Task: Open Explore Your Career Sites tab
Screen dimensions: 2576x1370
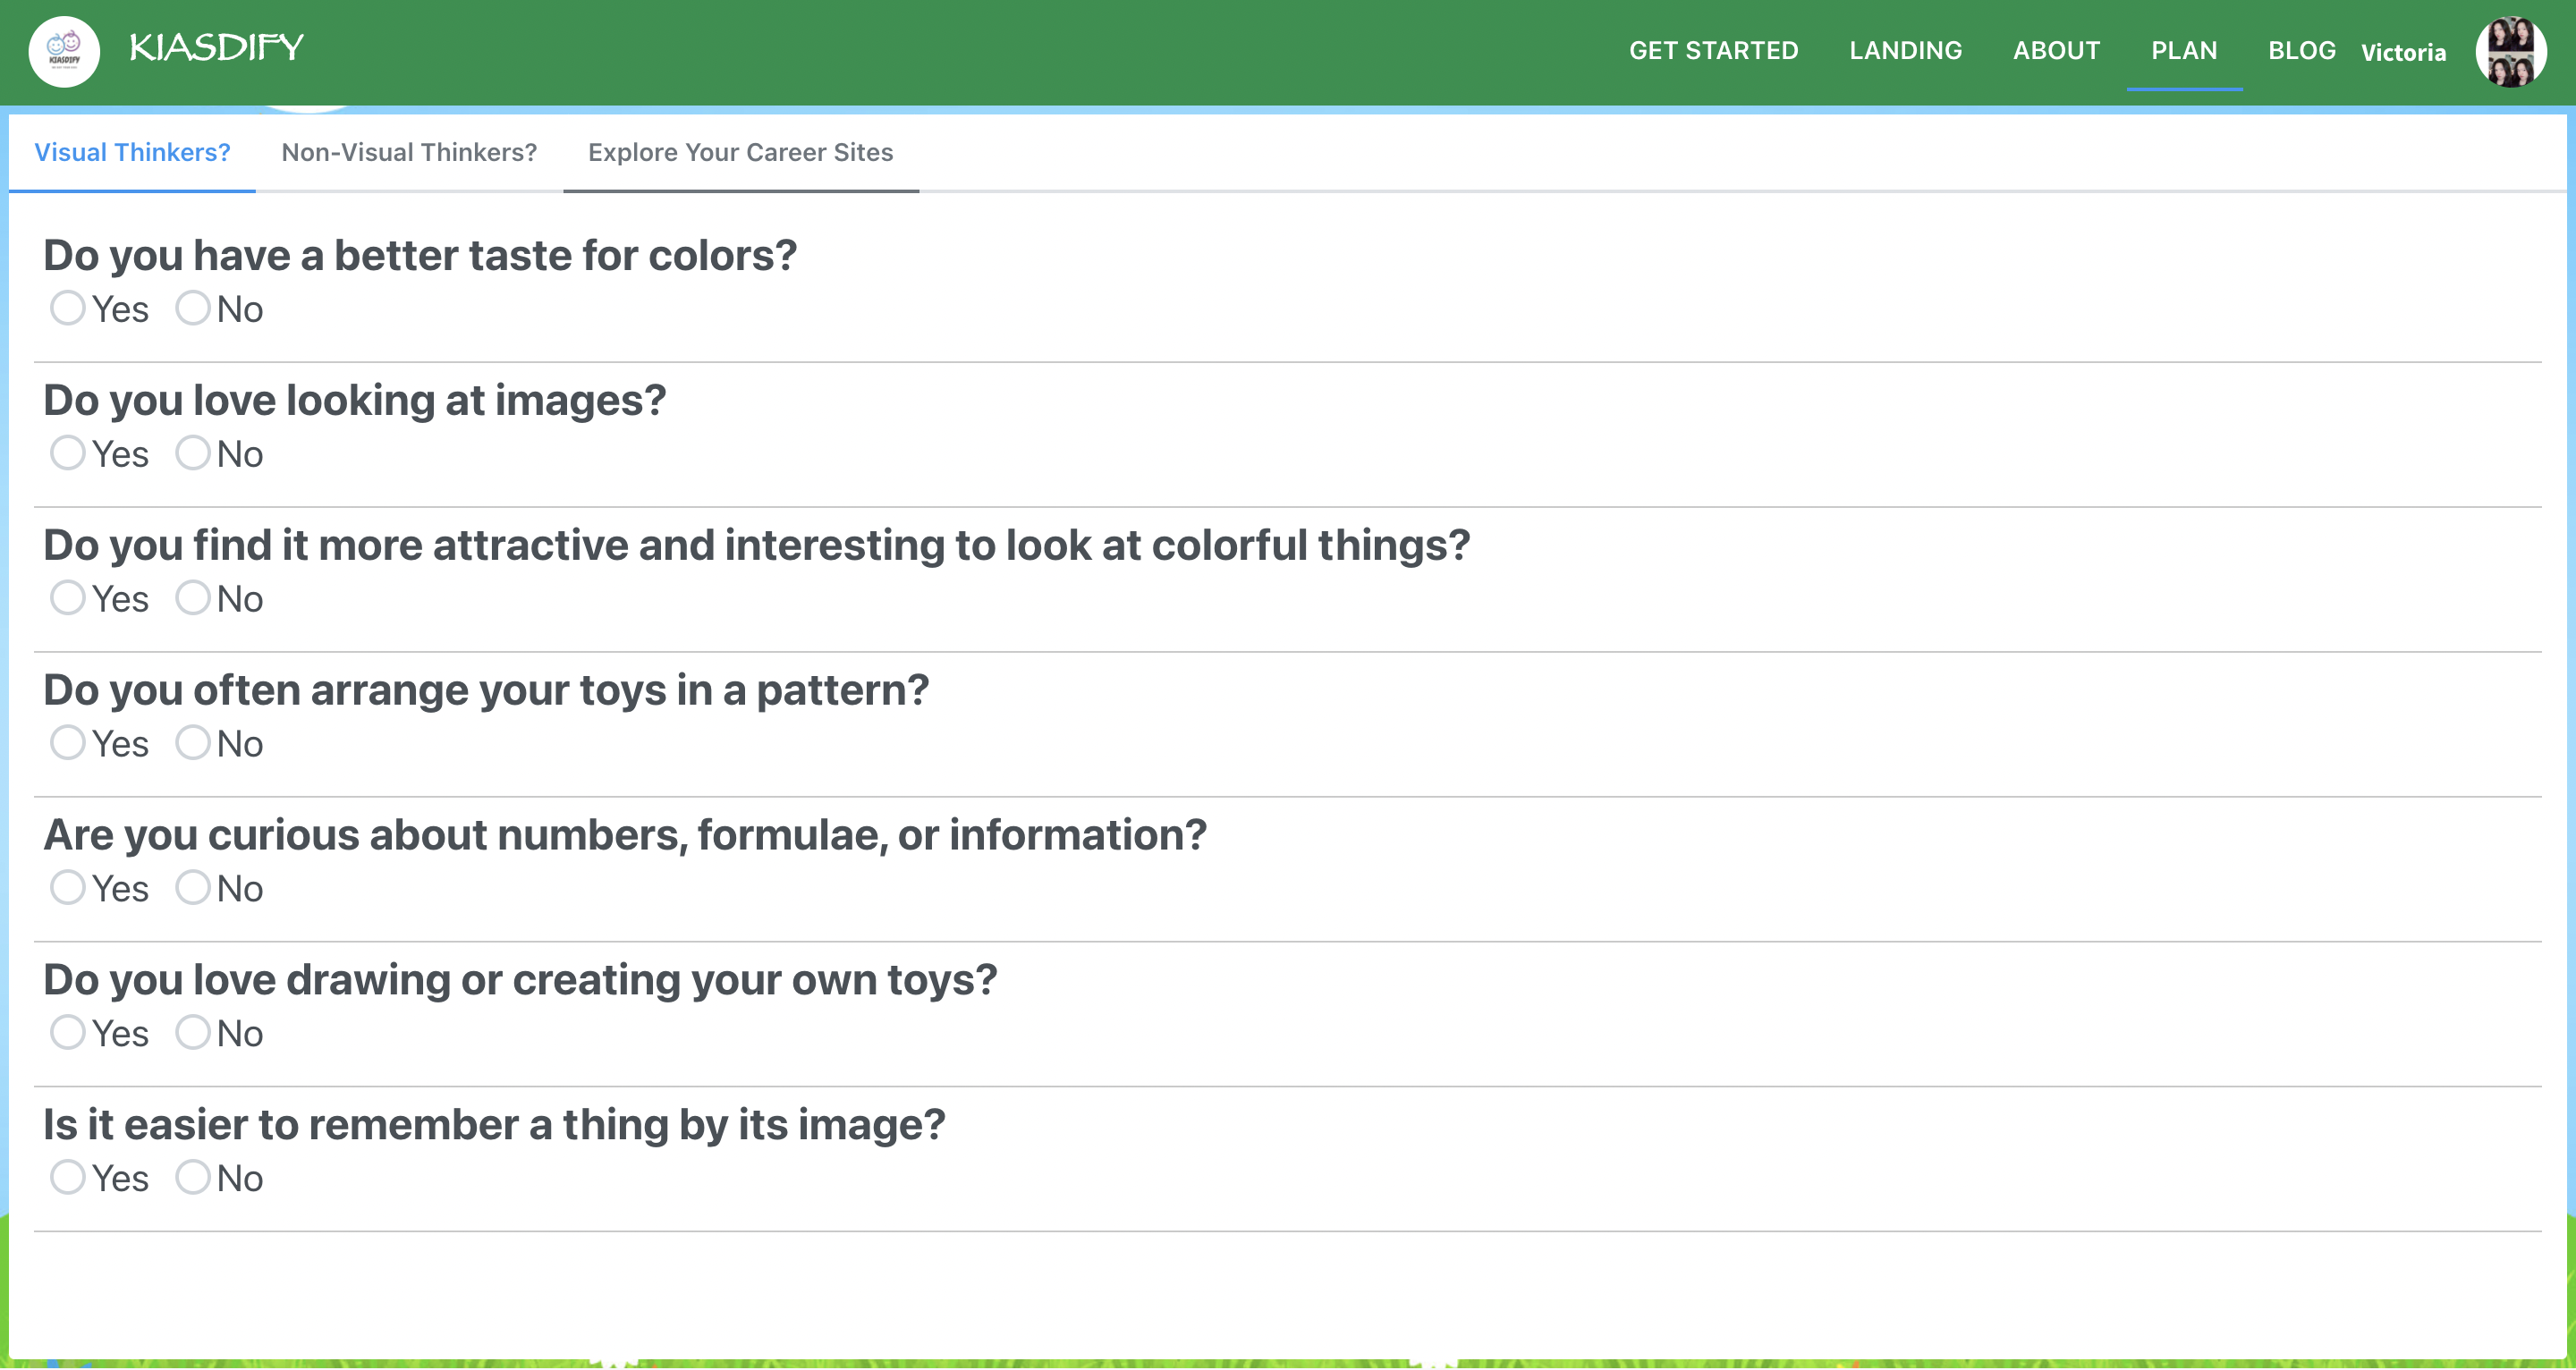Action: point(740,152)
